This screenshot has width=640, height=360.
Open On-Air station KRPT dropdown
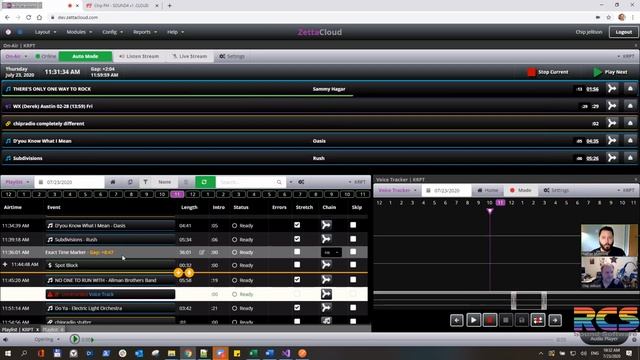pyautogui.click(x=626, y=56)
